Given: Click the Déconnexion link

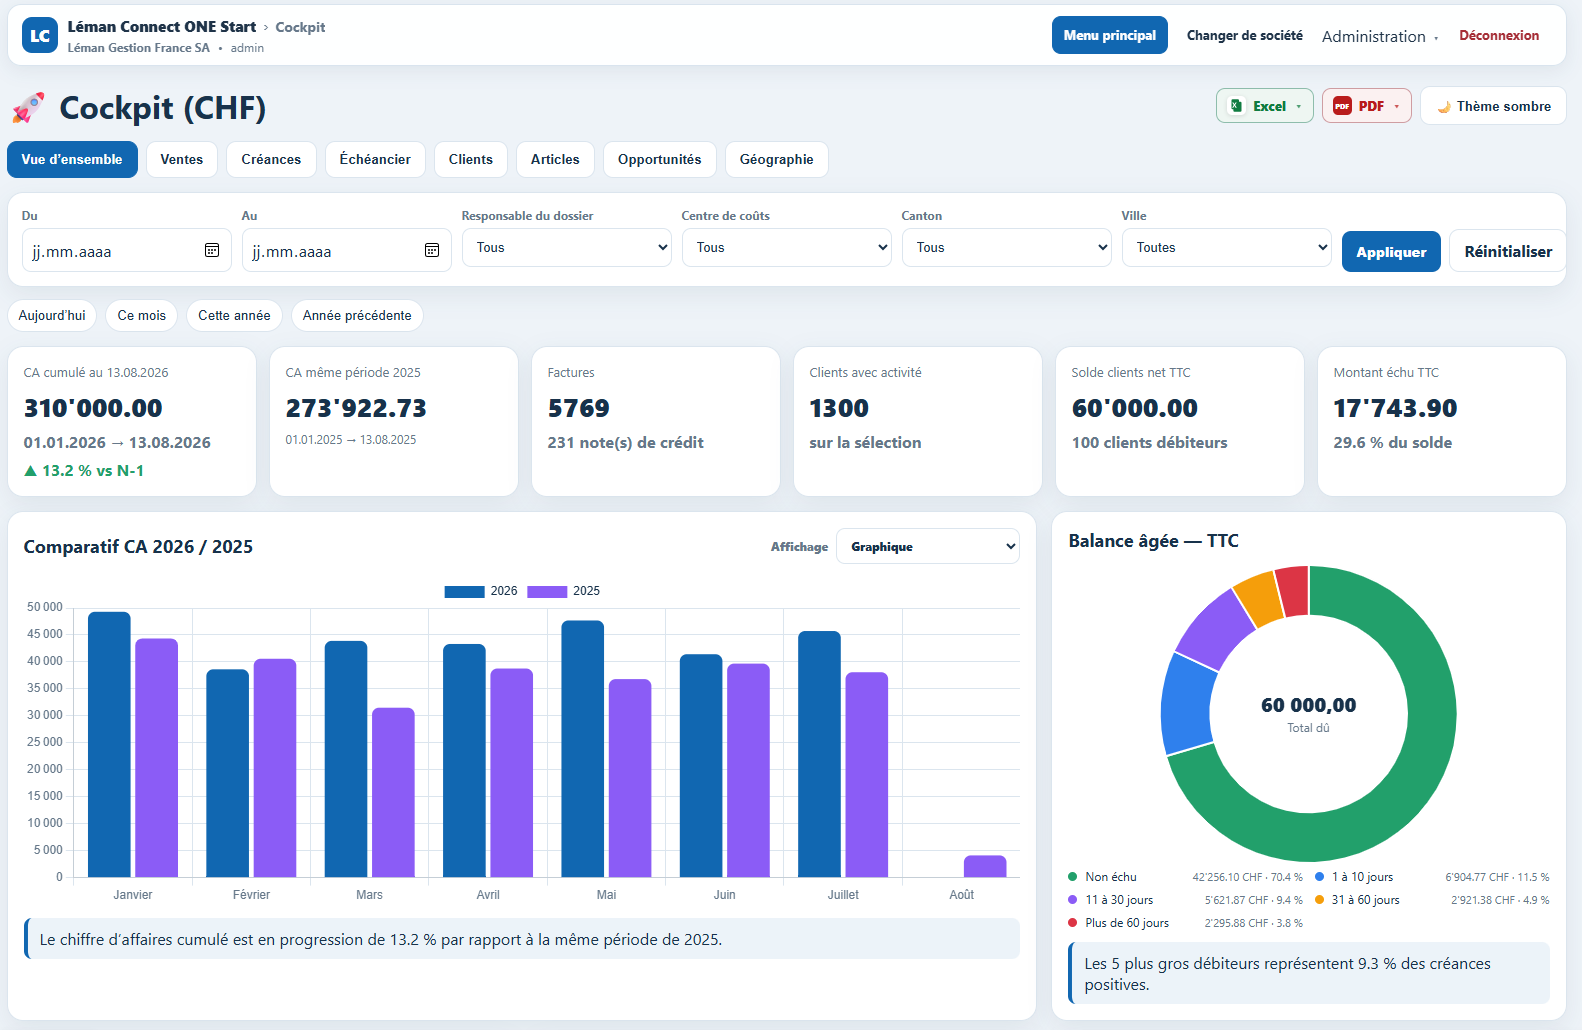Looking at the screenshot, I should point(1499,35).
